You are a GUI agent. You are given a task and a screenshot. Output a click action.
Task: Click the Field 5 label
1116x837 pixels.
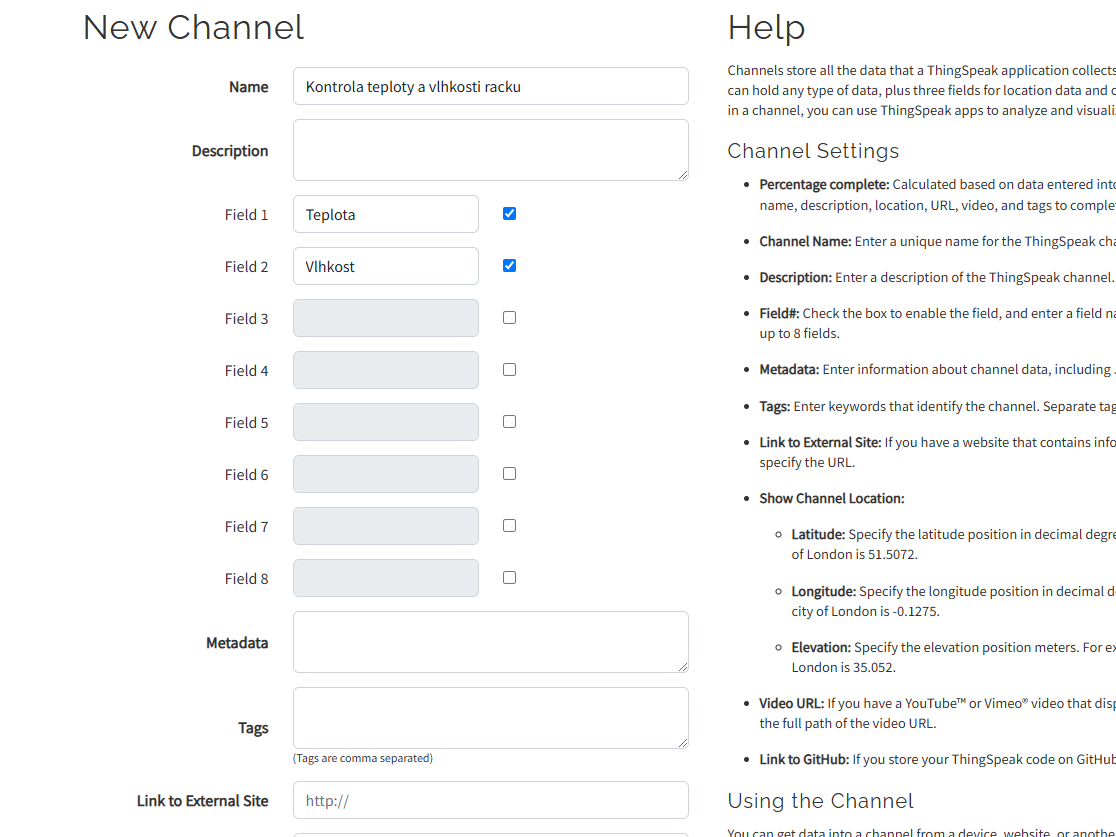[246, 423]
